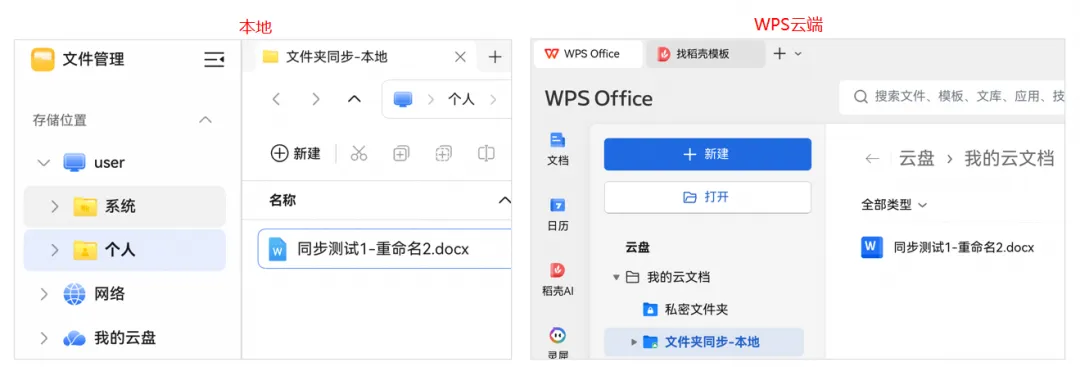The width and height of the screenshot is (1080, 367).
Task: Click the WPS search box
Action: coord(953,96)
